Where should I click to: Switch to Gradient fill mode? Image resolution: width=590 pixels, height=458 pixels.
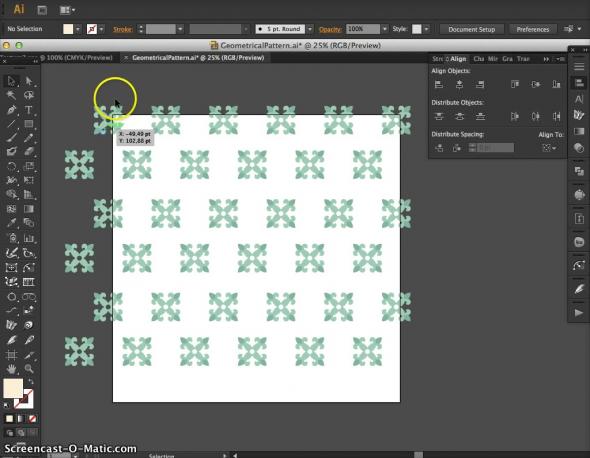pos(21,419)
